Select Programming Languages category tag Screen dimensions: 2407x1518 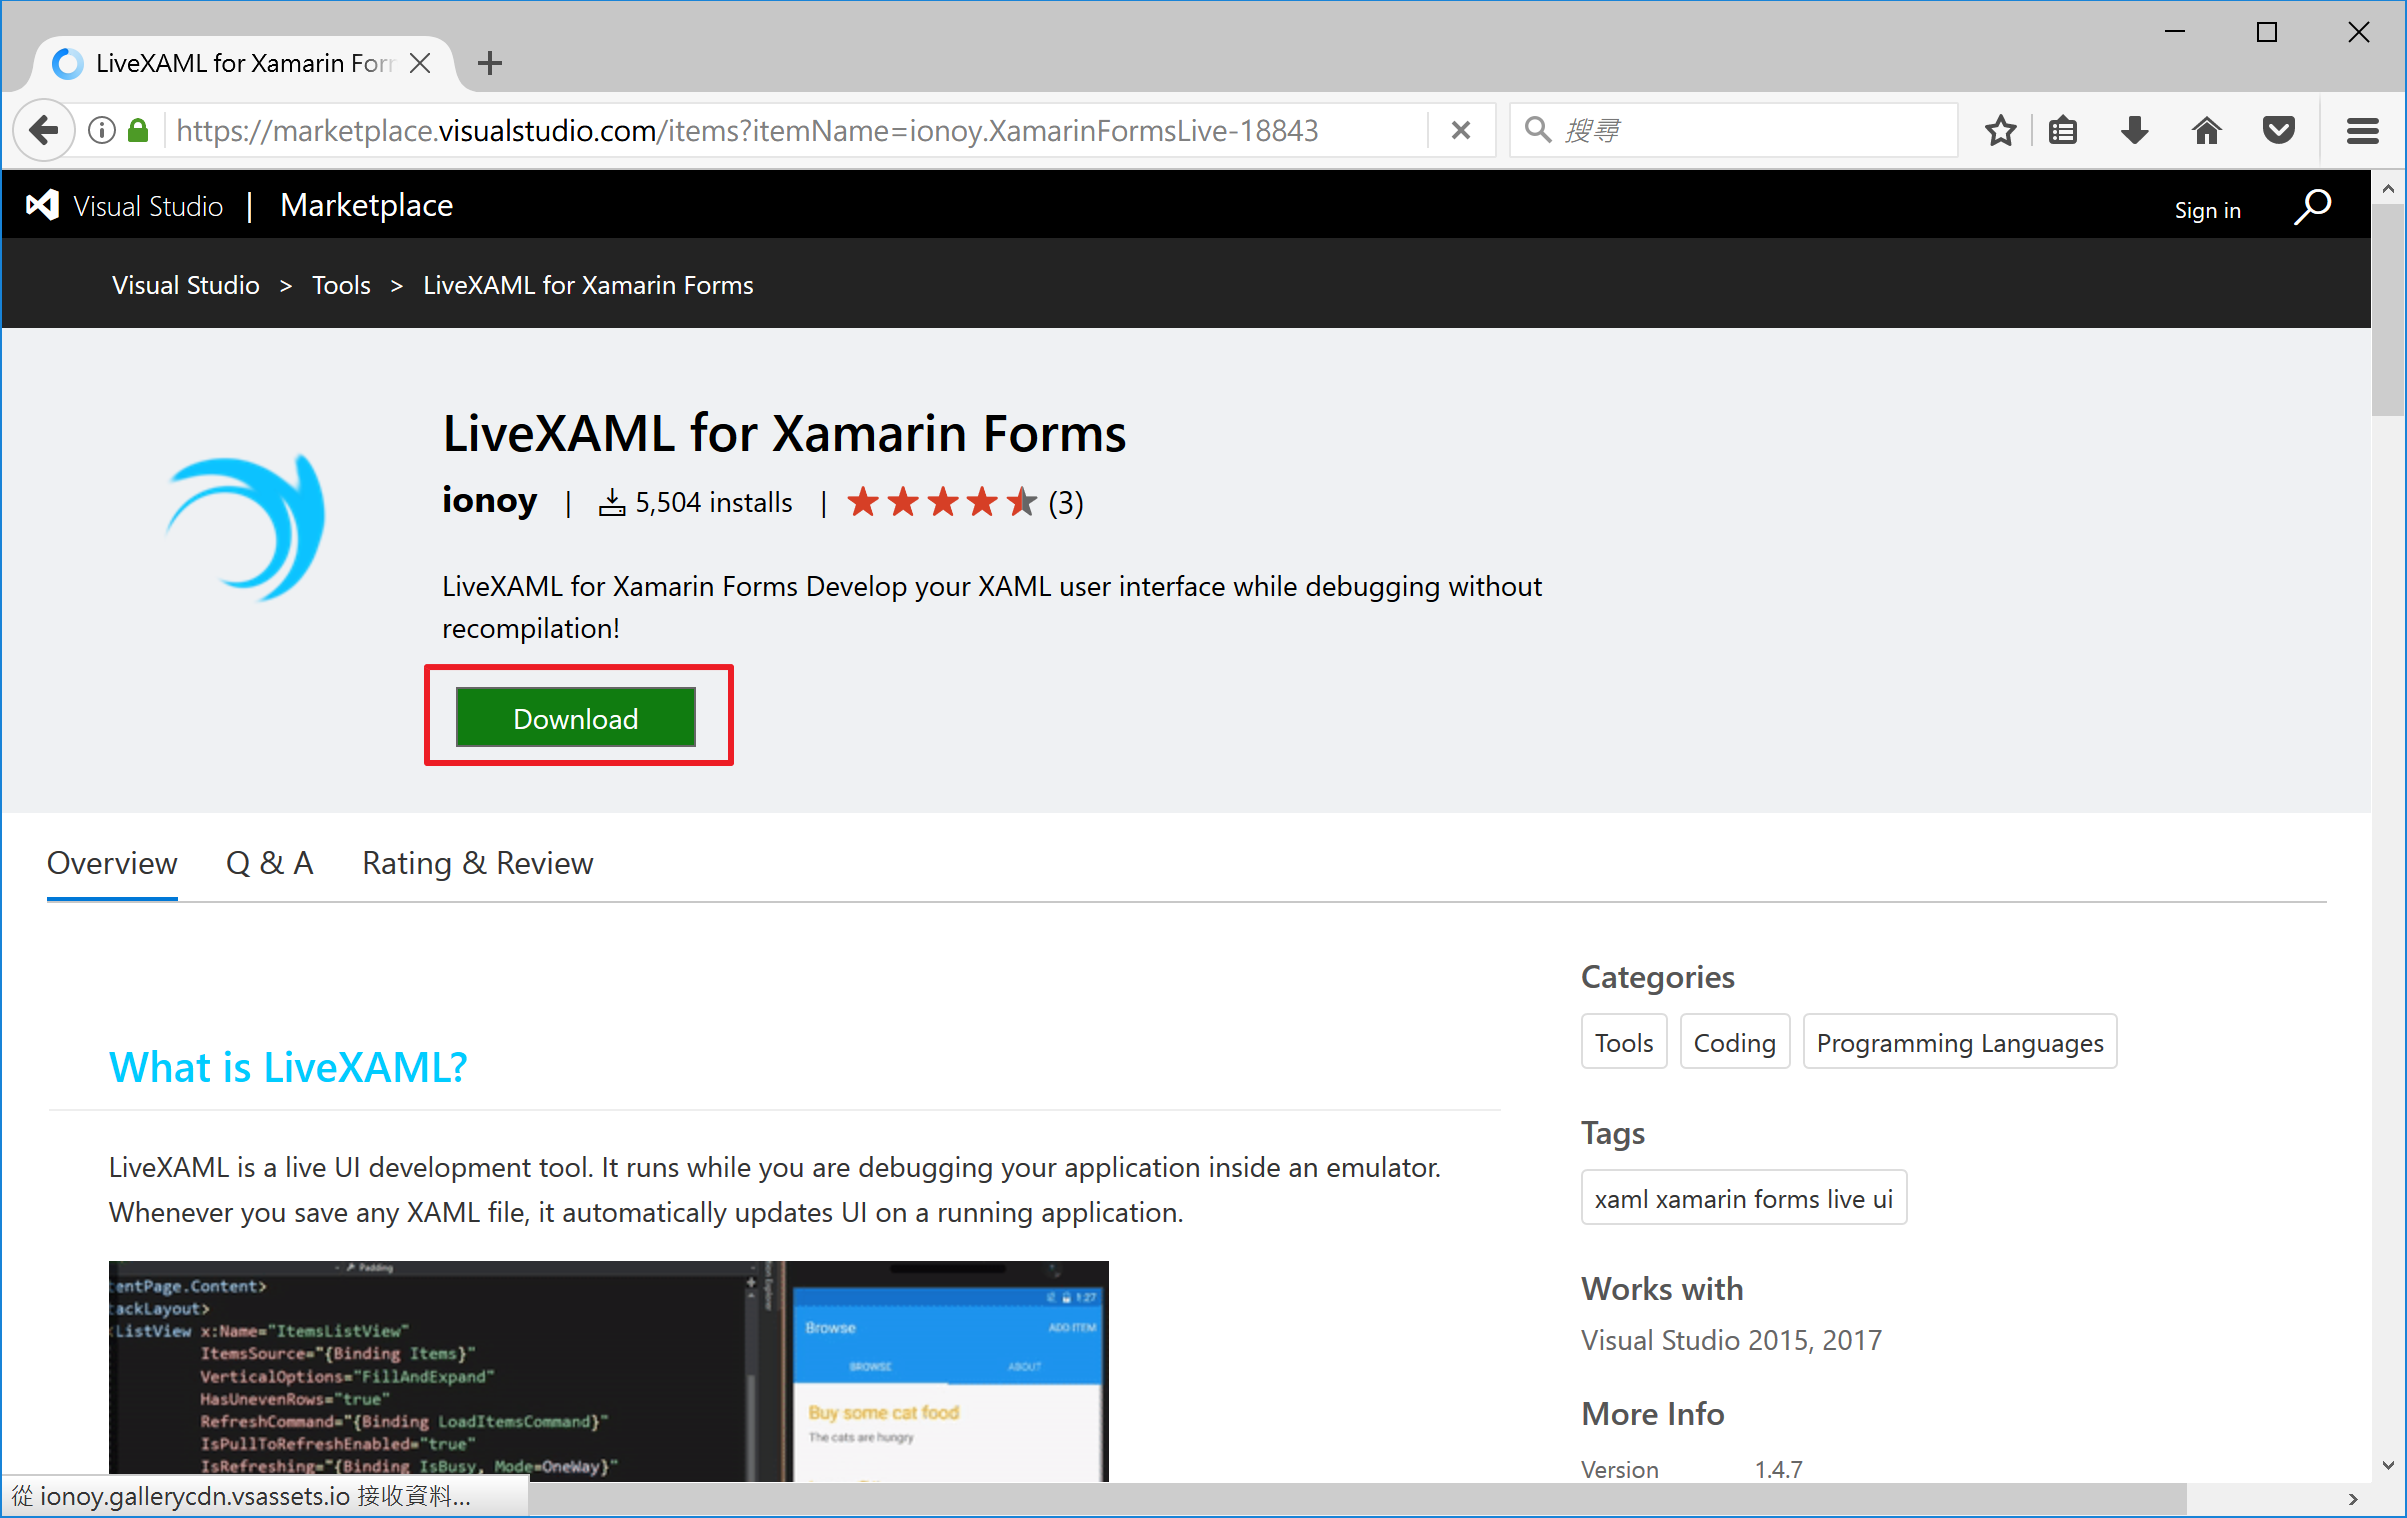[x=1960, y=1042]
